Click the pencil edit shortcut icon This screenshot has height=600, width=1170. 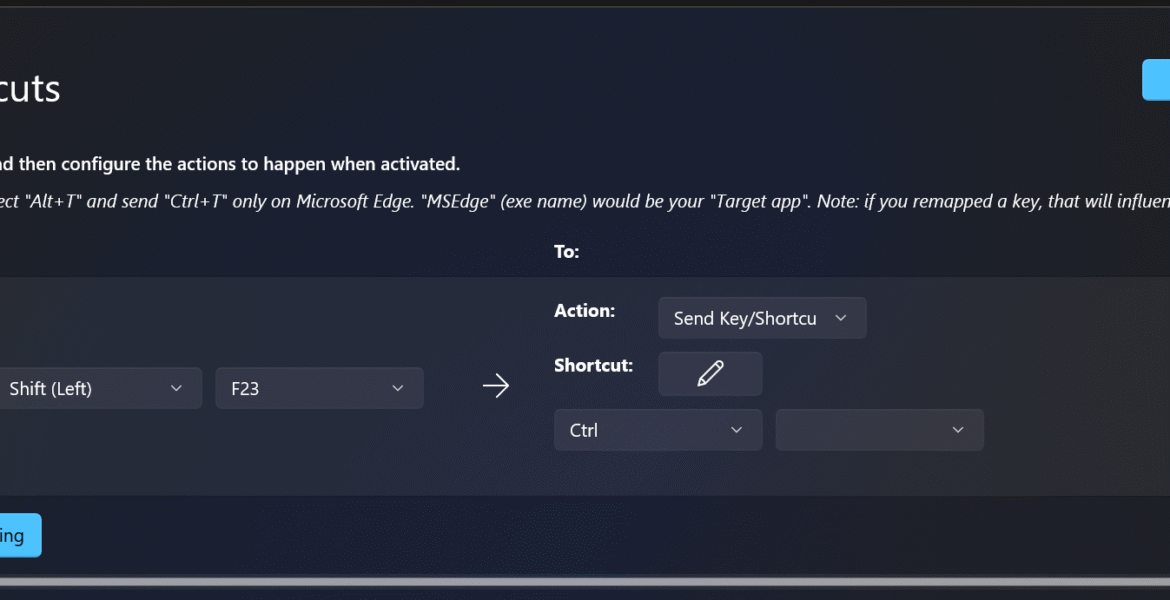[x=710, y=374]
